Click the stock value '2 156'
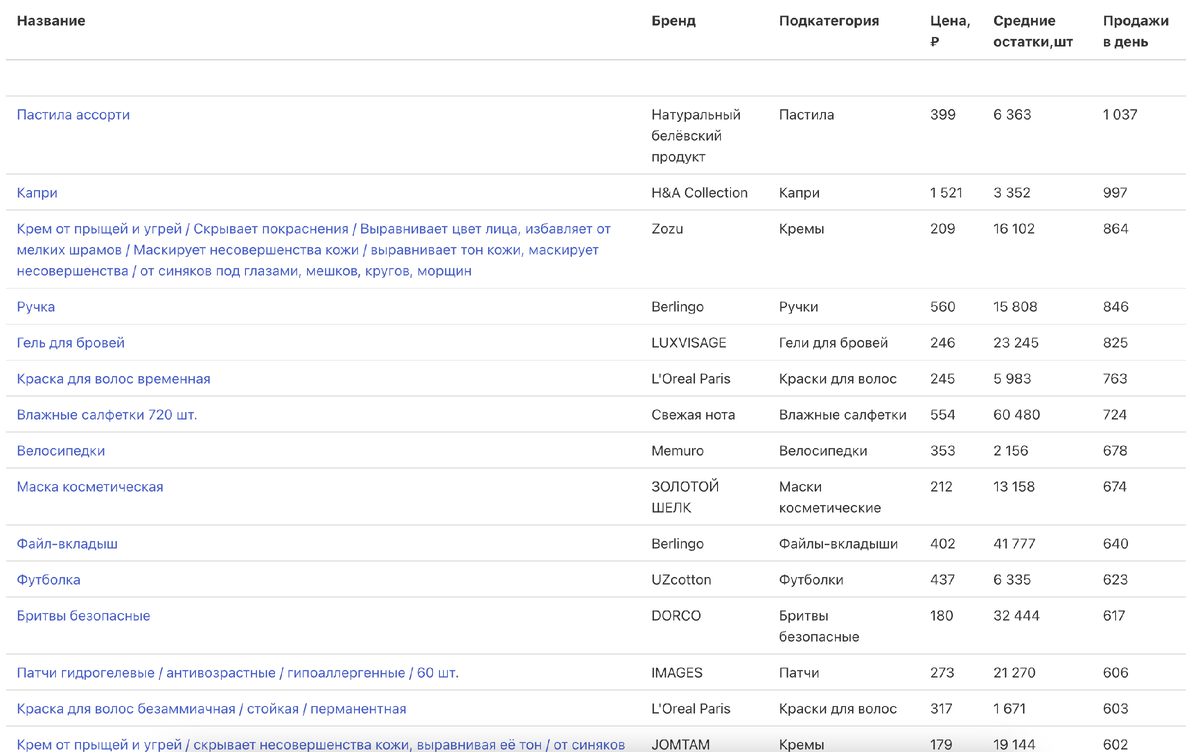Viewport: 1200px width, 752px height. tap(1011, 451)
